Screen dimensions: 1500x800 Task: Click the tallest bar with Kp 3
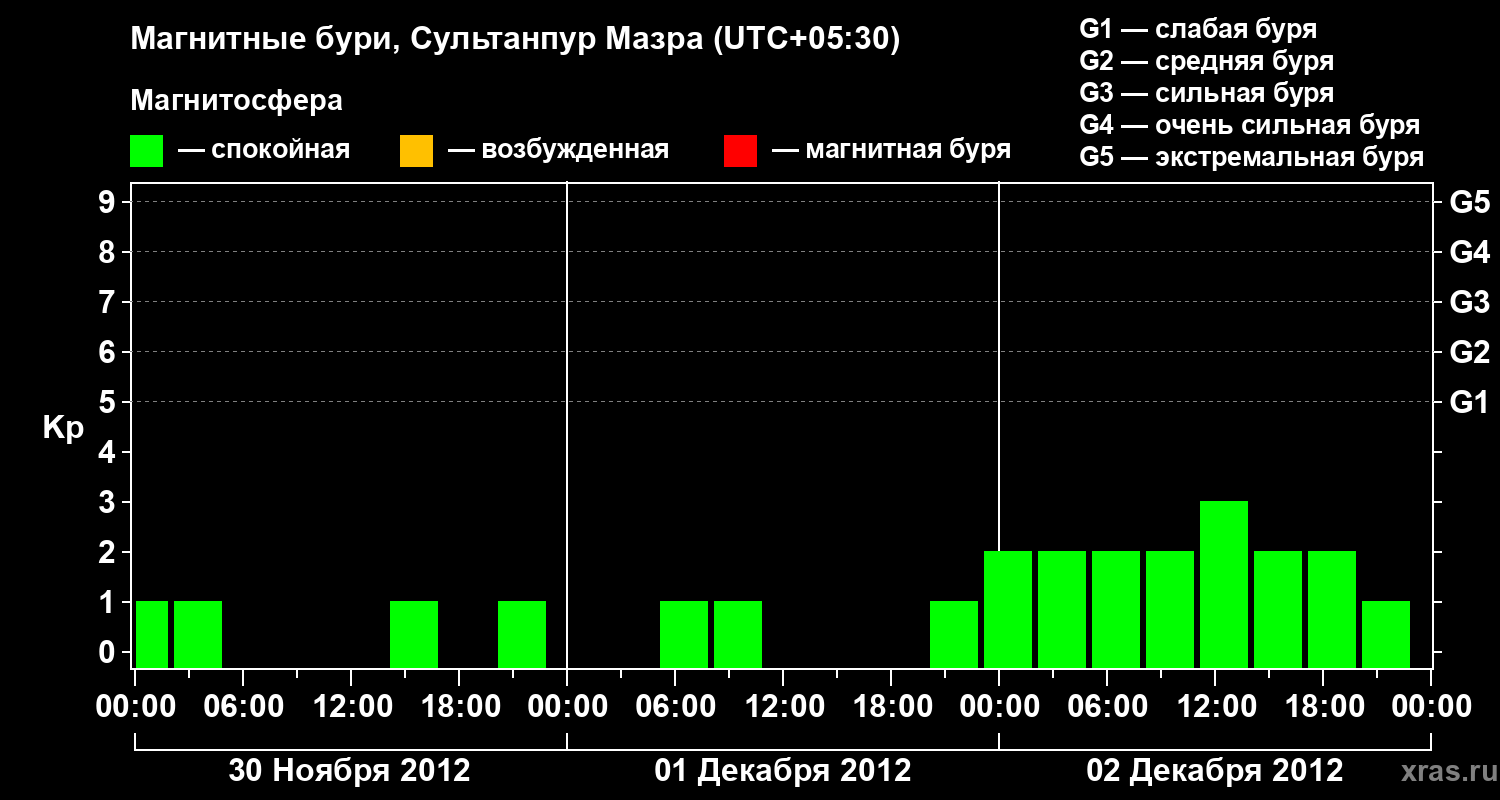point(1224,584)
